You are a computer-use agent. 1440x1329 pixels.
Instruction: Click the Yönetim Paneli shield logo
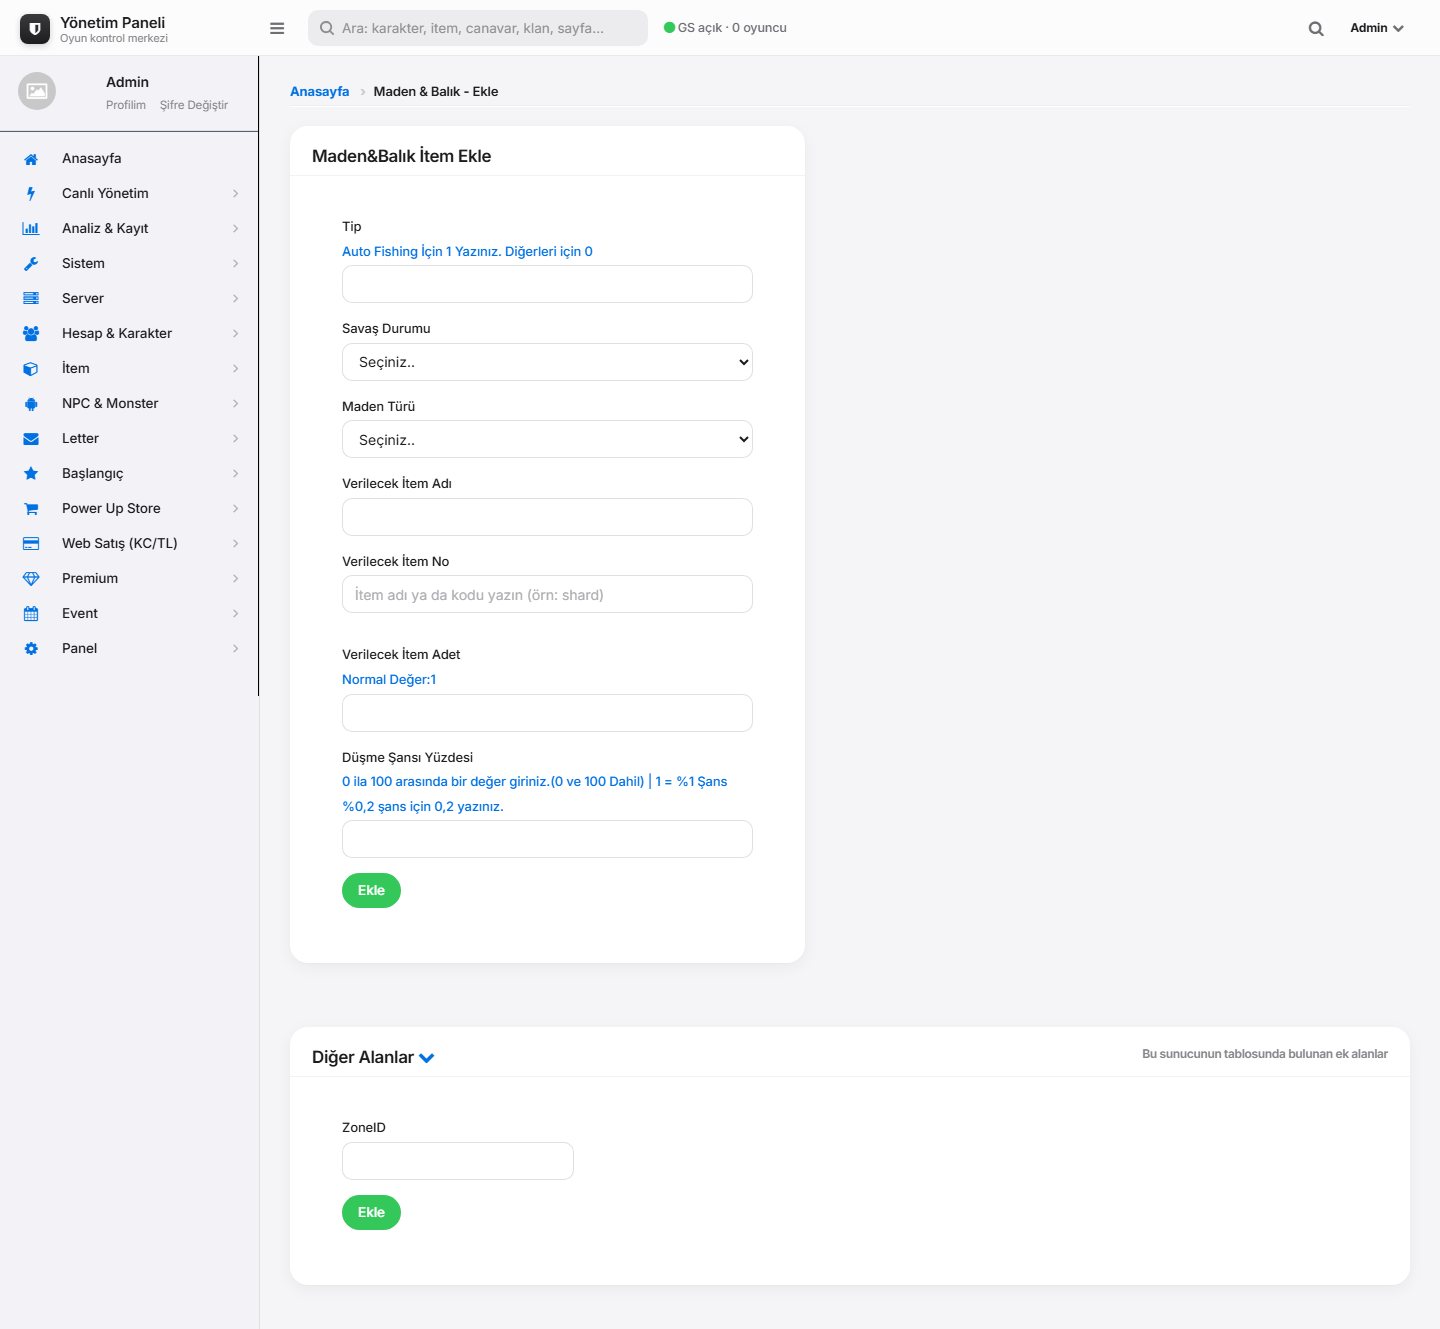pos(35,29)
